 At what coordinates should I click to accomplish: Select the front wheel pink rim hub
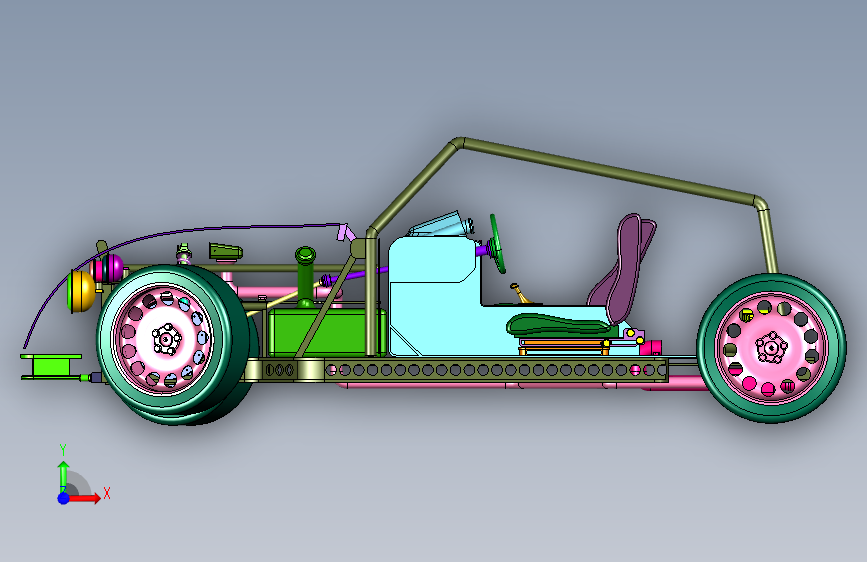(165, 338)
